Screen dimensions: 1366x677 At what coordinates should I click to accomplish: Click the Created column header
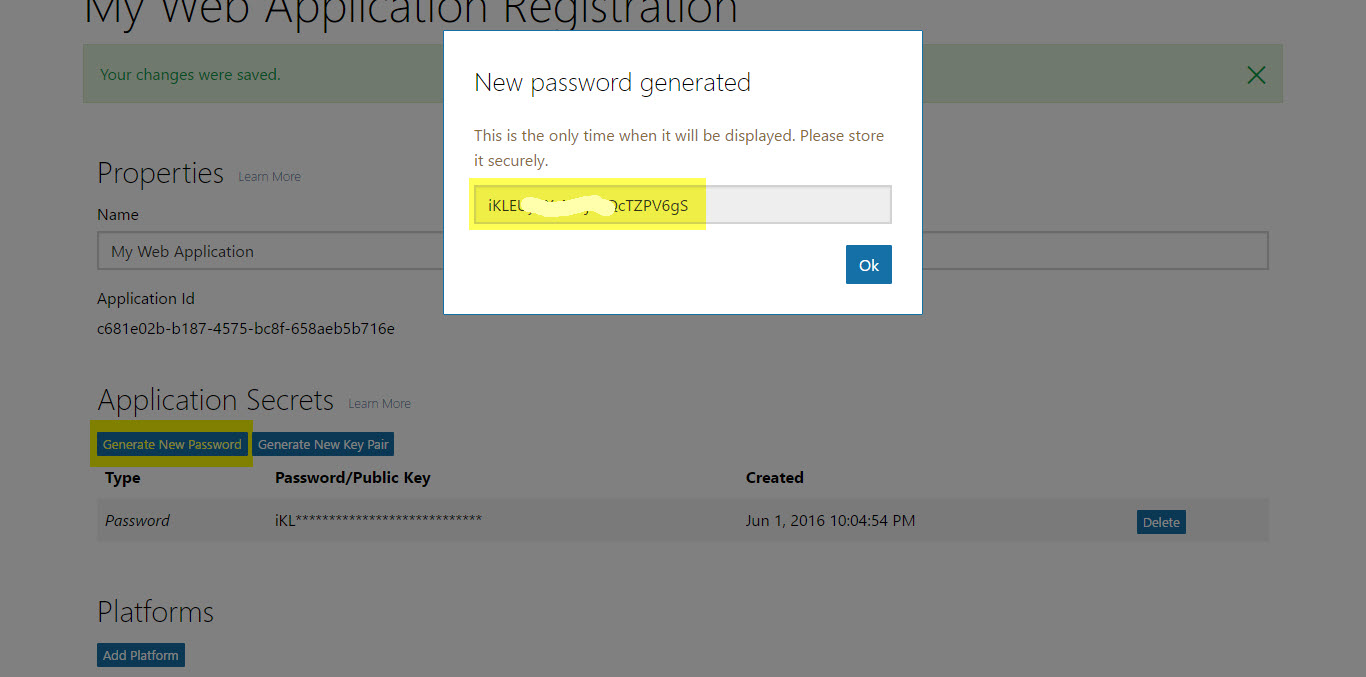(x=774, y=478)
